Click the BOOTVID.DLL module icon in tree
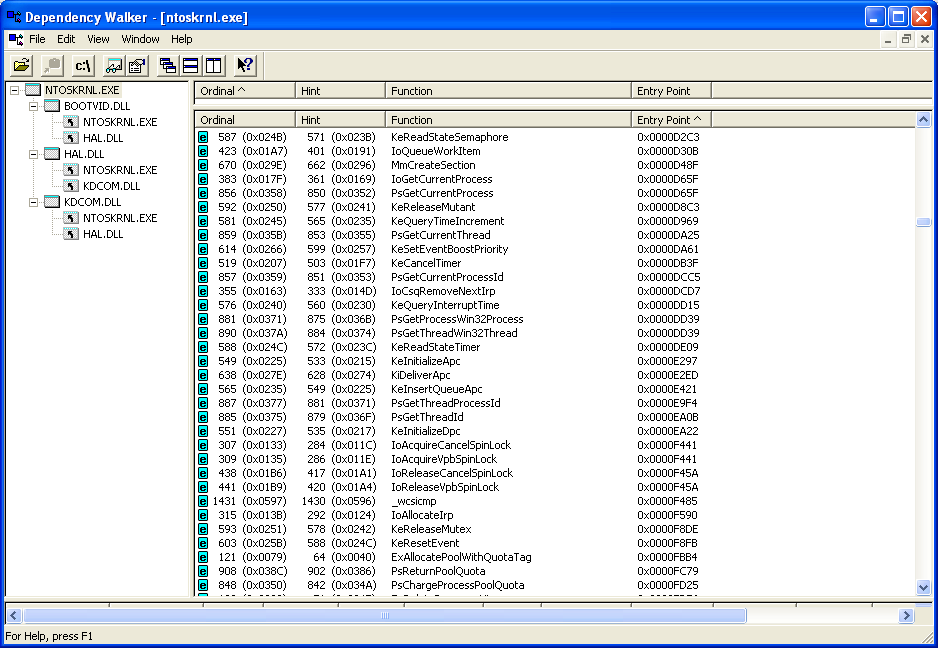The width and height of the screenshot is (938, 648). pos(52,106)
